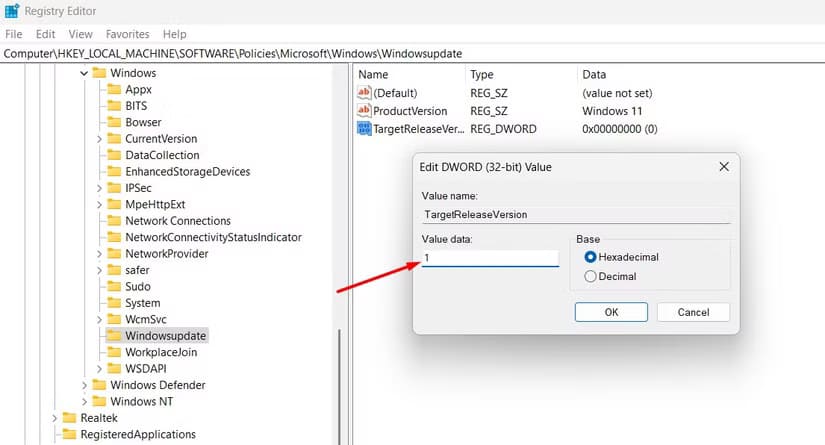Collapse the Windows key

(x=84, y=73)
